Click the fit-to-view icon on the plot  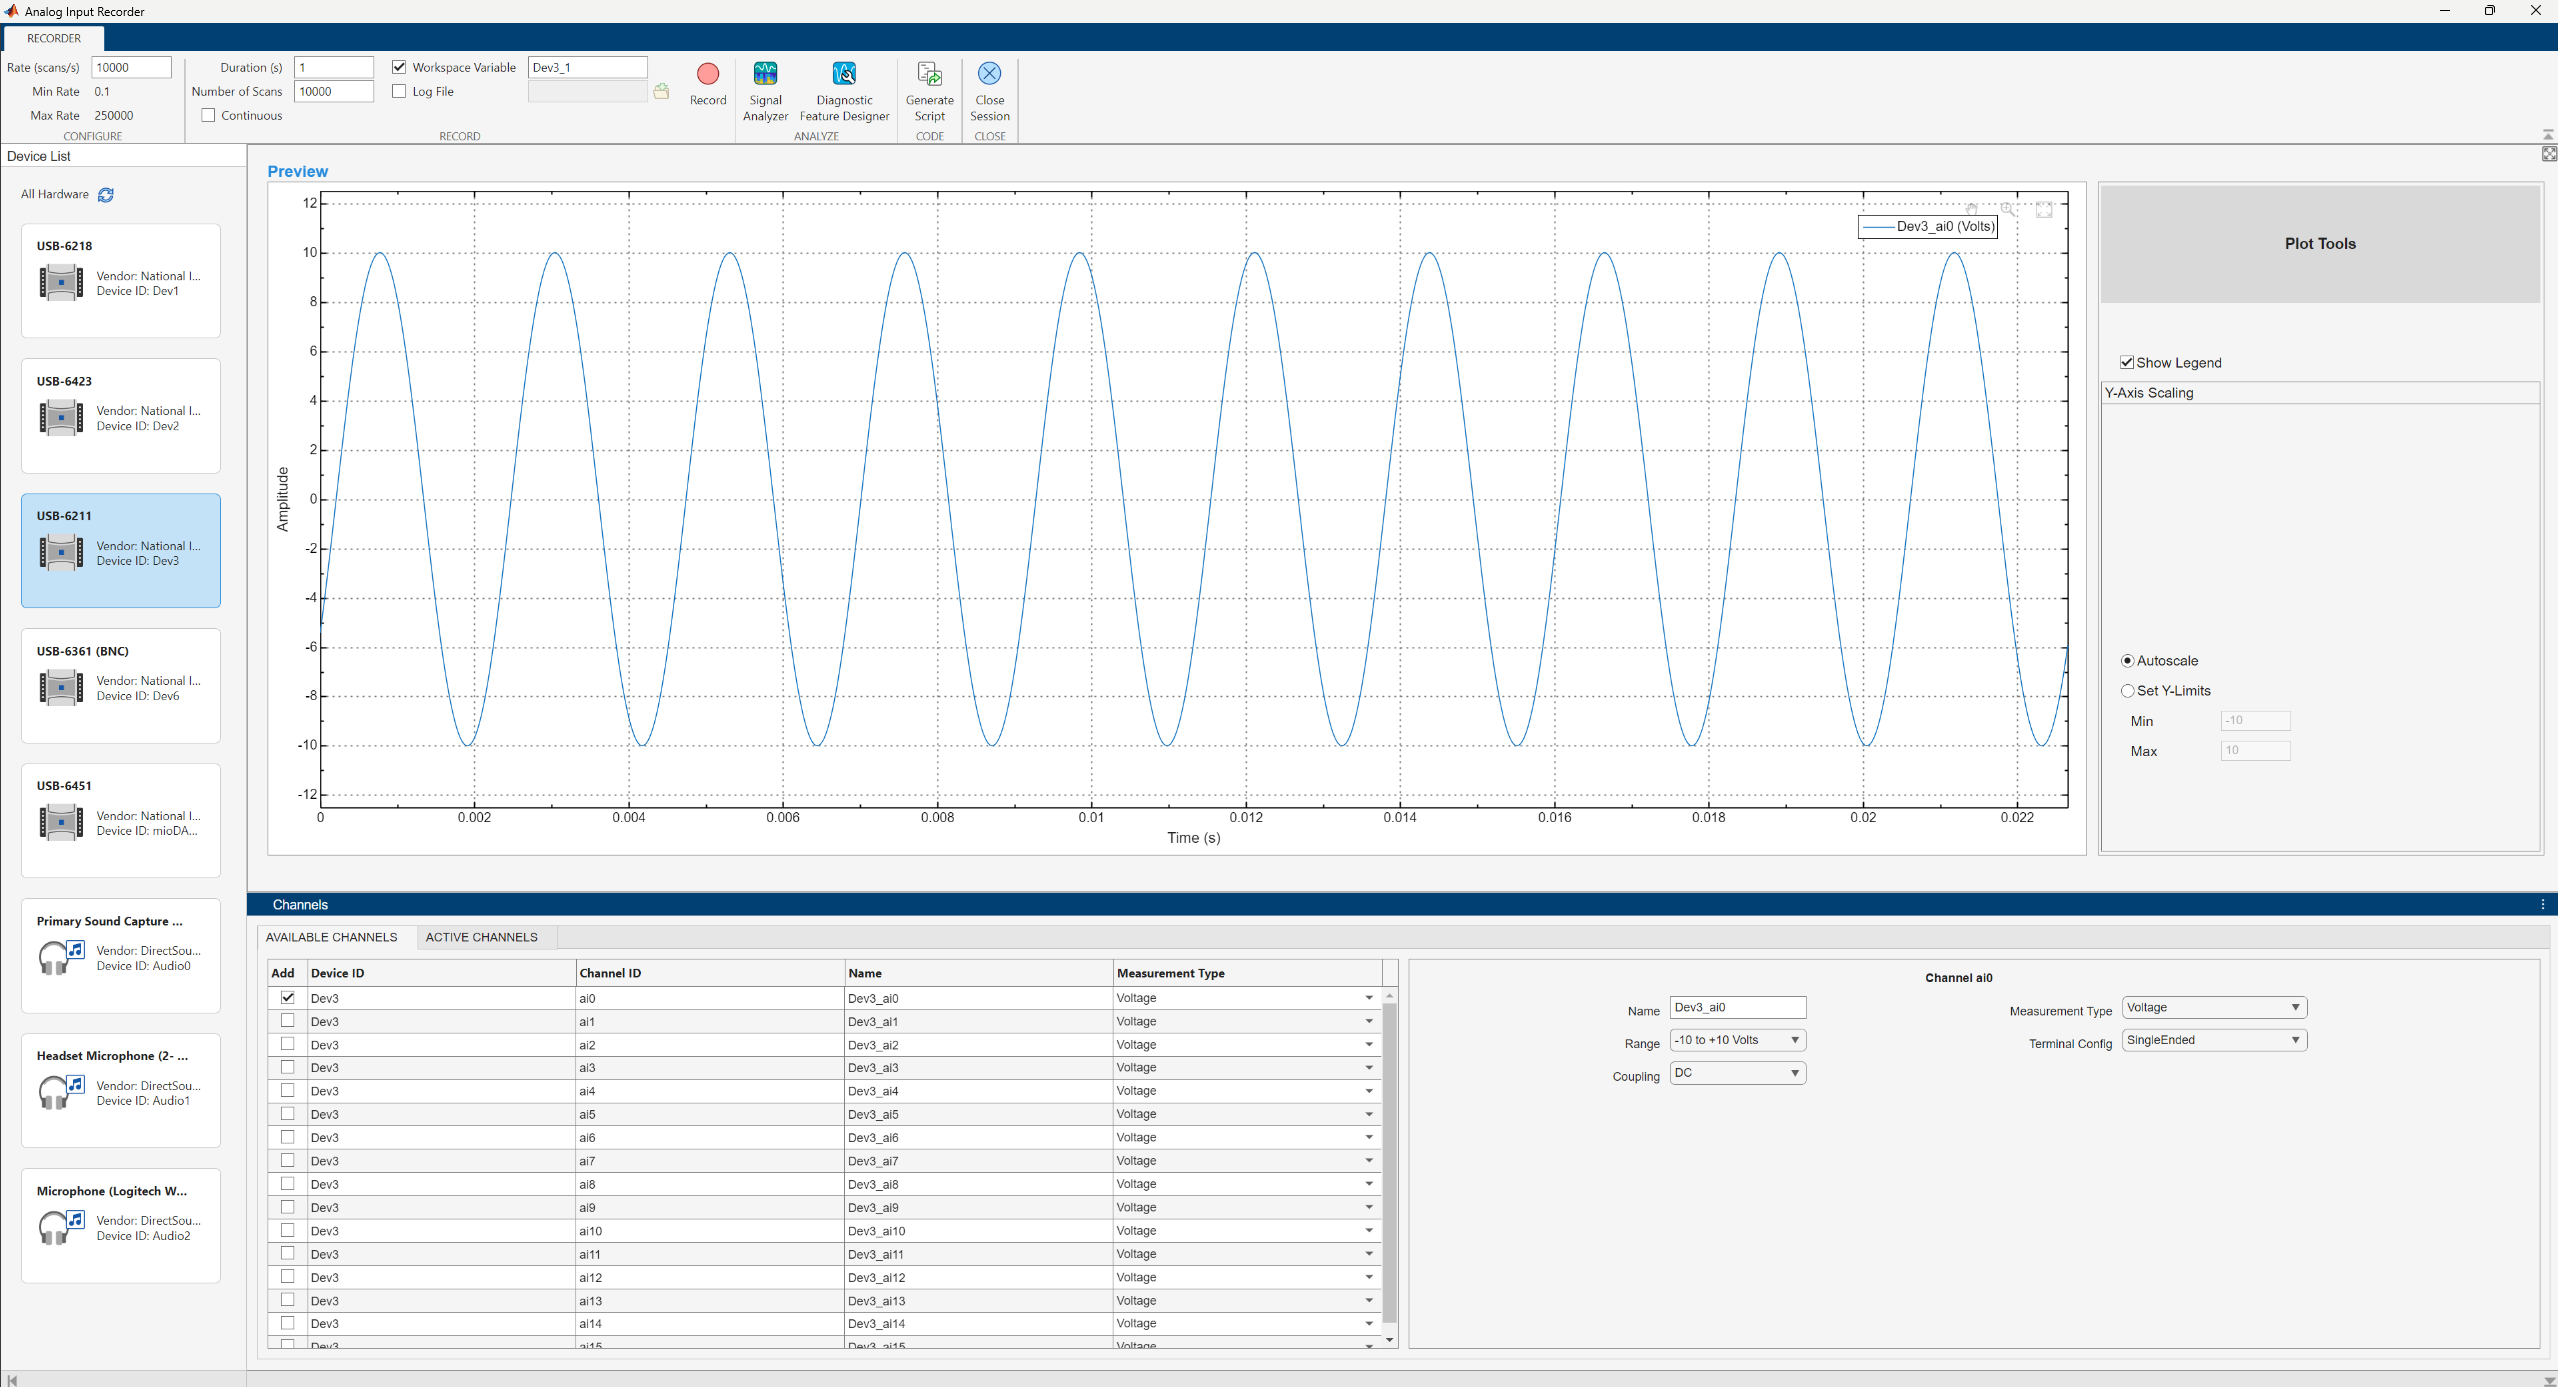point(2044,210)
